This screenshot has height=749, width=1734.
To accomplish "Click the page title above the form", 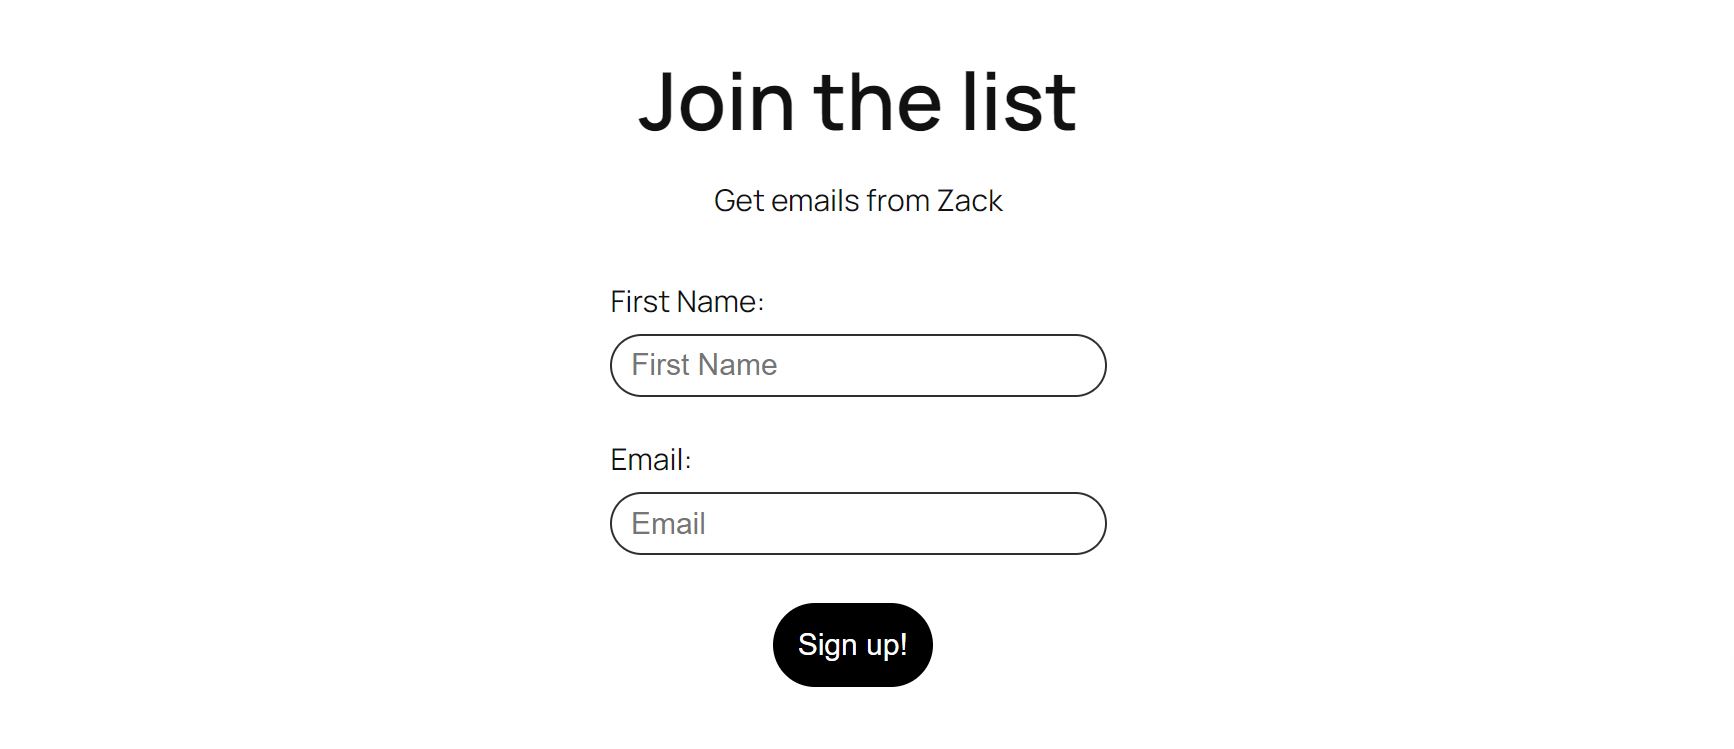I will [857, 100].
